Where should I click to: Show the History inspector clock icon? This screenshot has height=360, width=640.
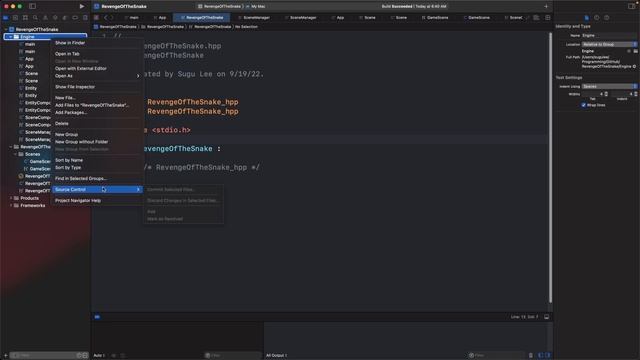[597, 18]
